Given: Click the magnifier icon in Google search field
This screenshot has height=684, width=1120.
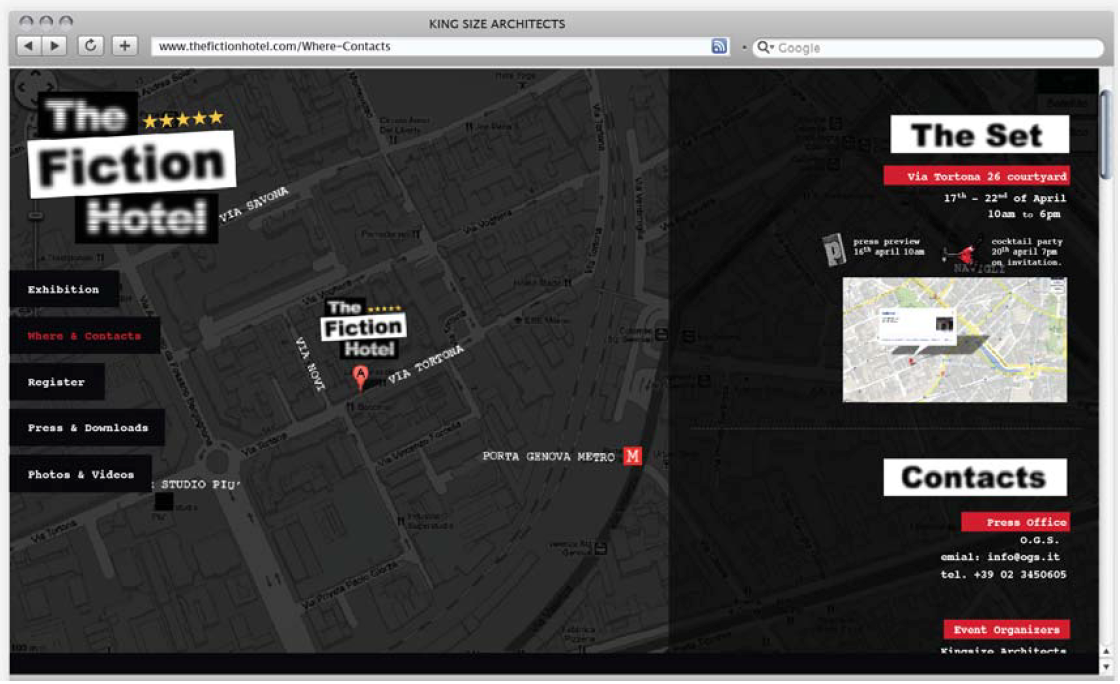Looking at the screenshot, I should coord(764,47).
